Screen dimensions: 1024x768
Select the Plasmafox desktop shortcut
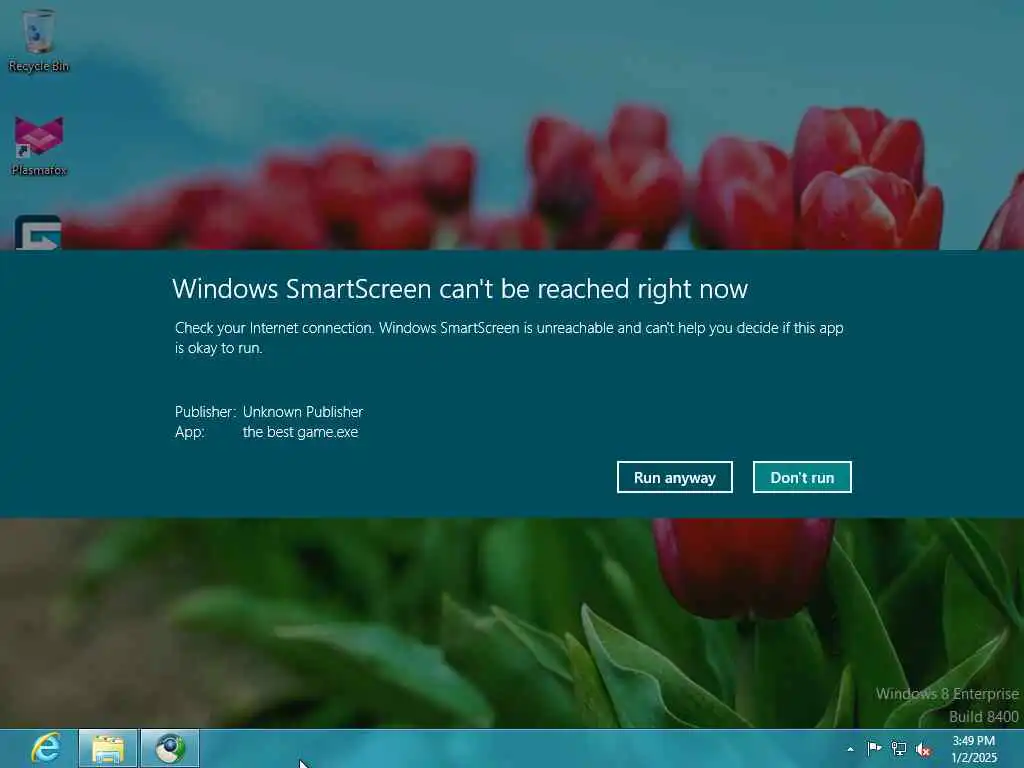coord(39,146)
